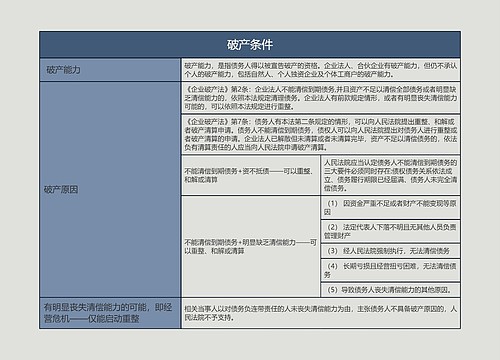Select the '破产原因' row header
This screenshot has width=500, height=360.
click(x=110, y=189)
